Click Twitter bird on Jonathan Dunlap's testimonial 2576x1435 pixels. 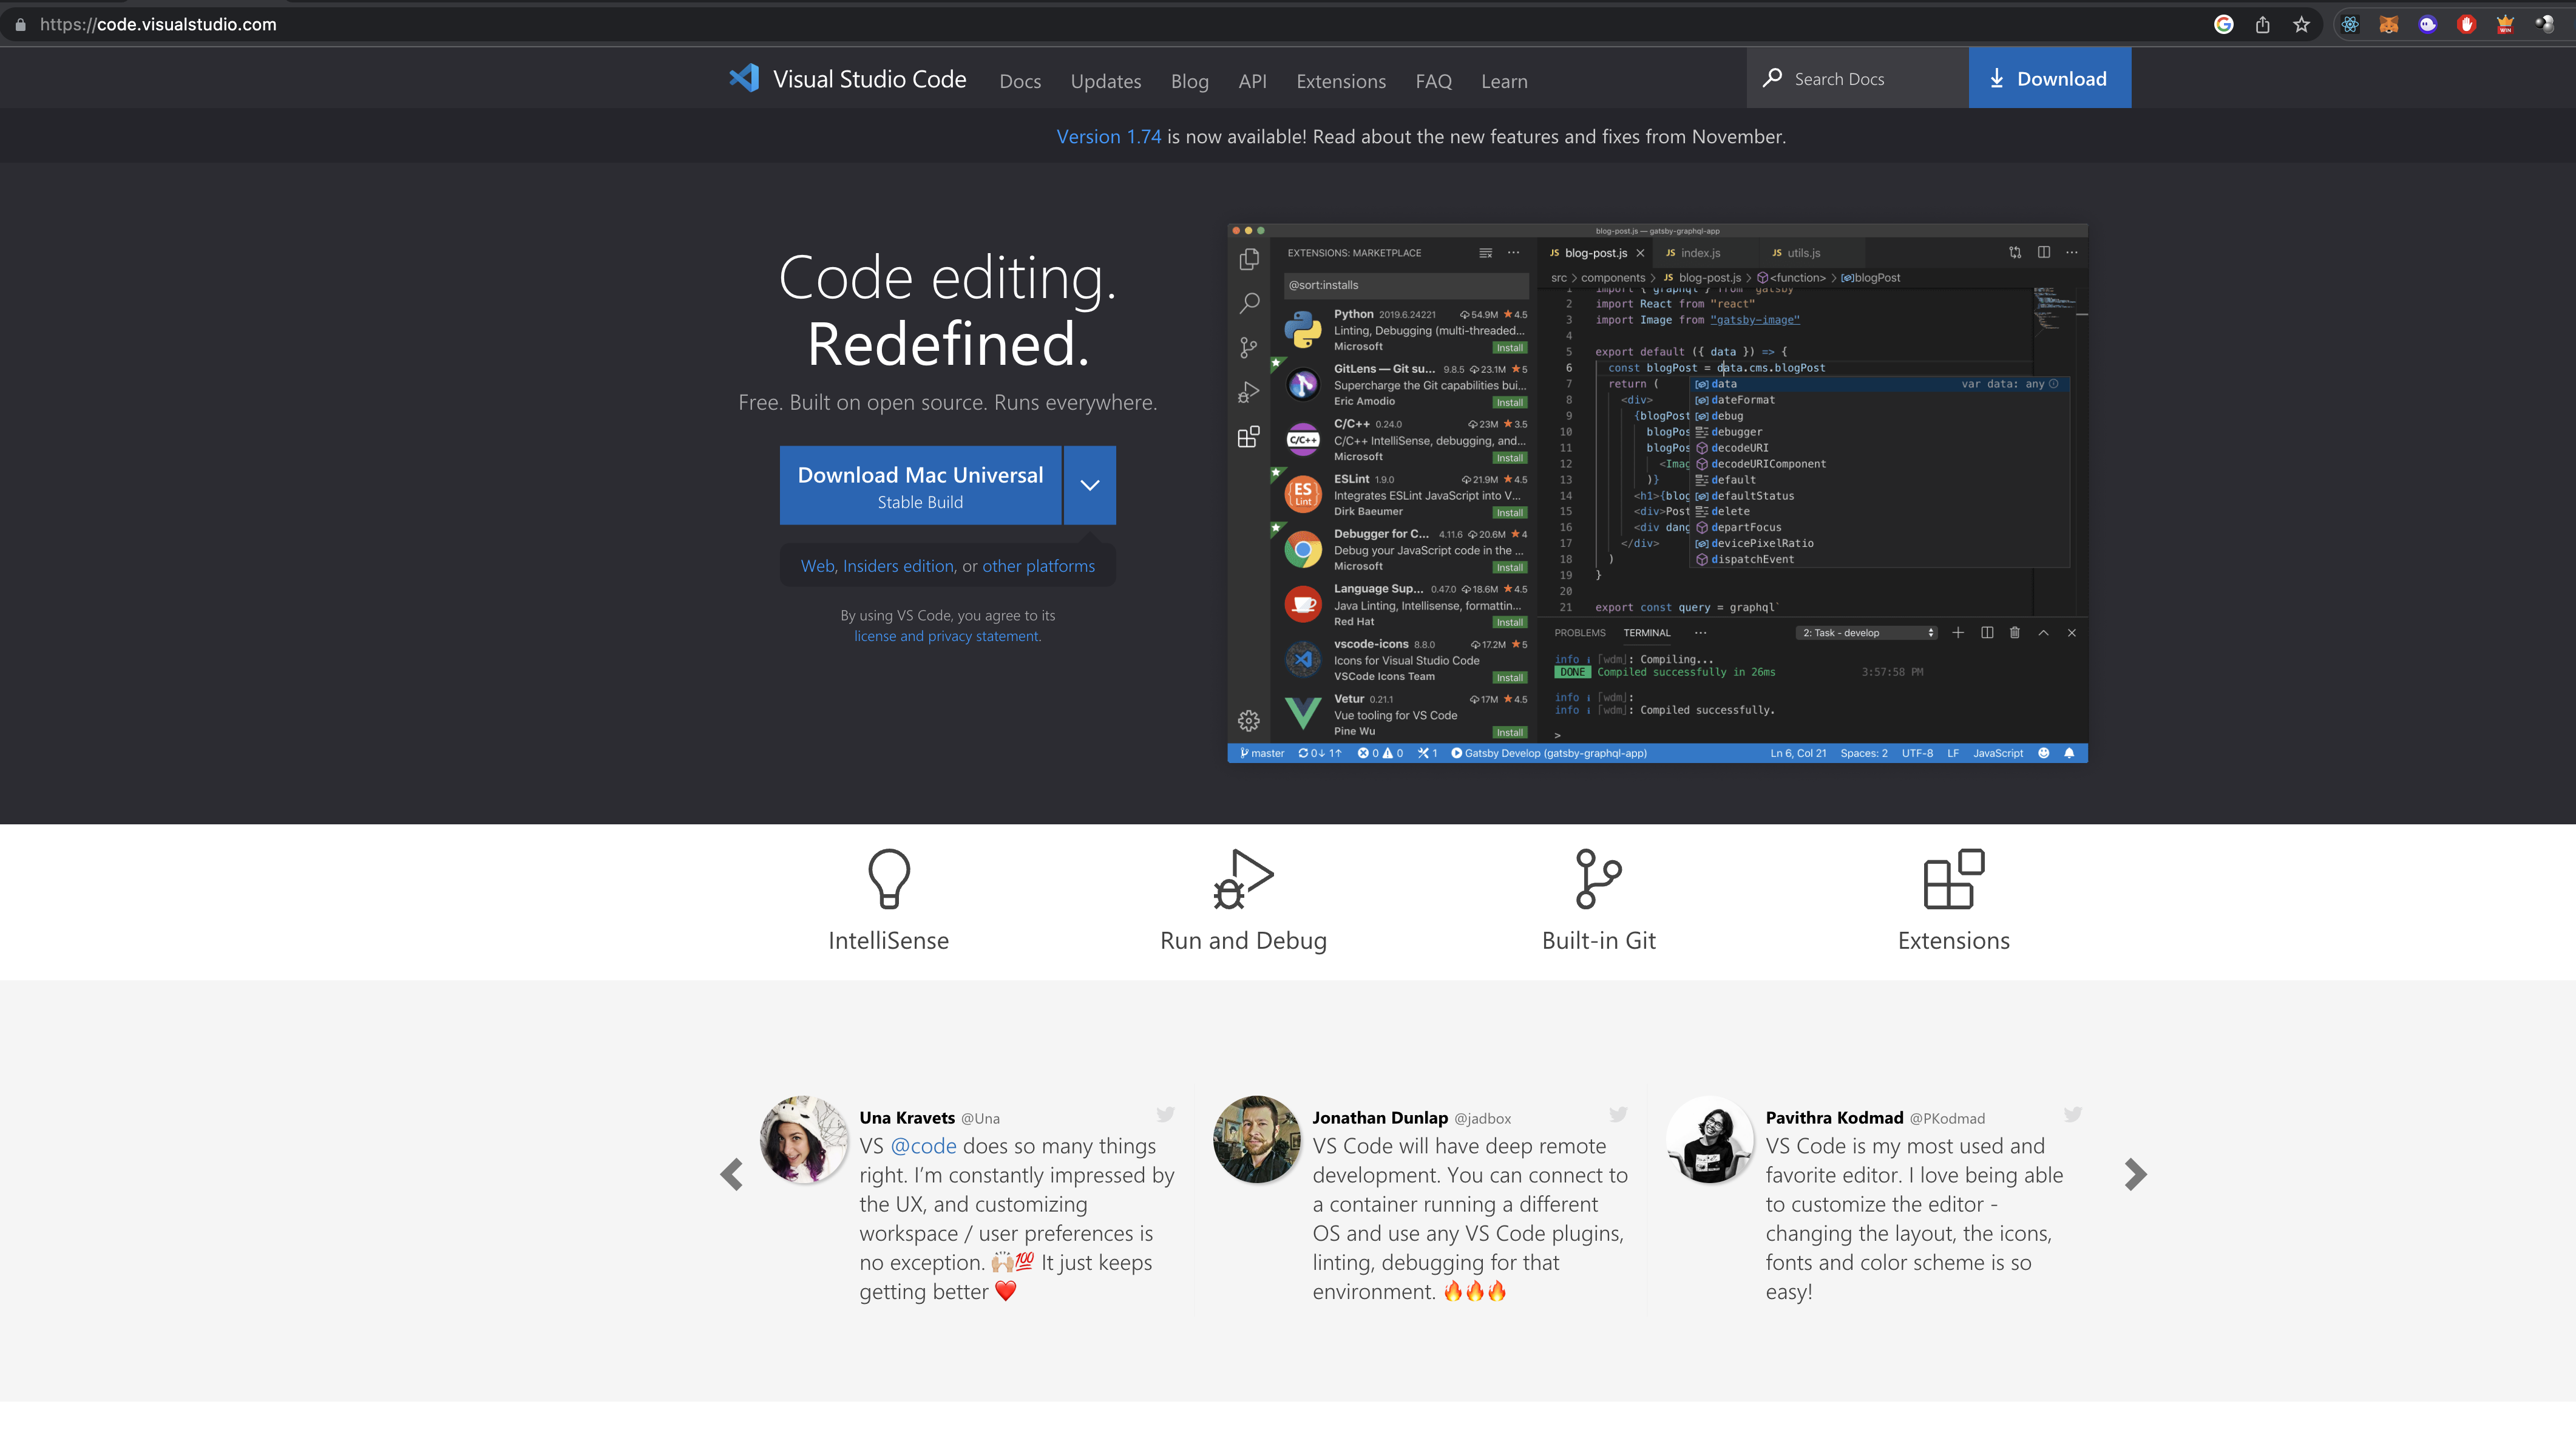(x=1618, y=1114)
